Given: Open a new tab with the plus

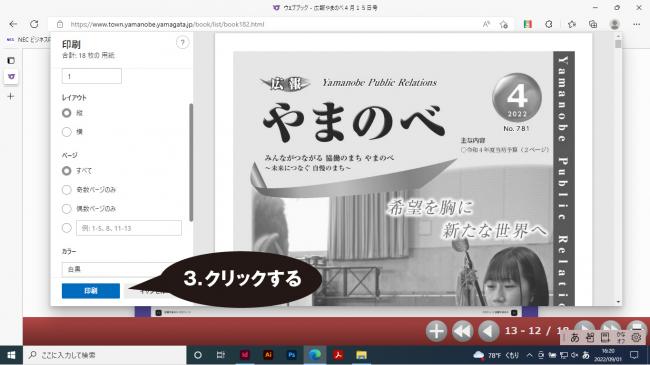Looking at the screenshot, I should coord(11,96).
